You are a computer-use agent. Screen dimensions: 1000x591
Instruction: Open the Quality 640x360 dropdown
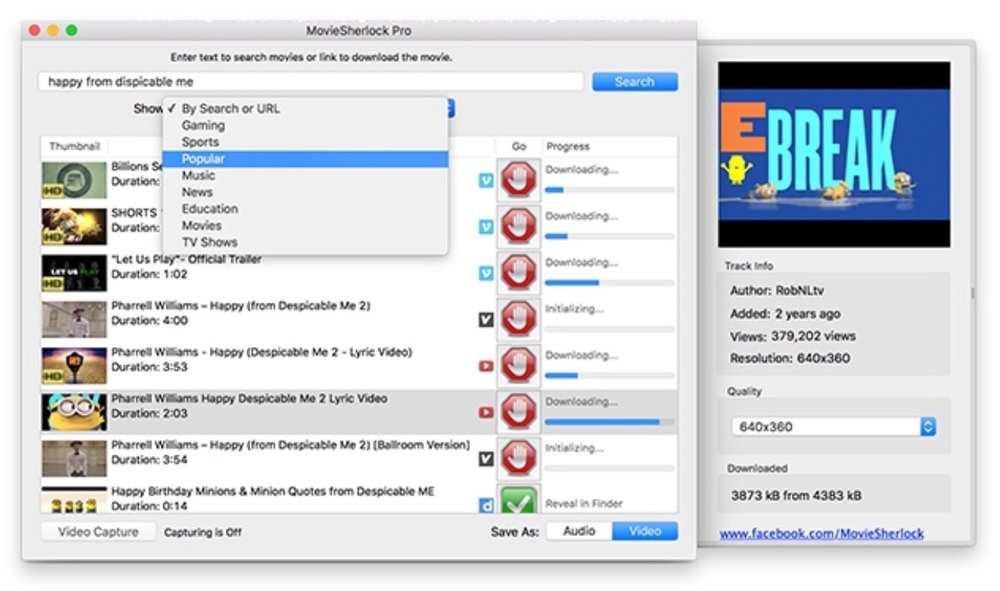834,427
